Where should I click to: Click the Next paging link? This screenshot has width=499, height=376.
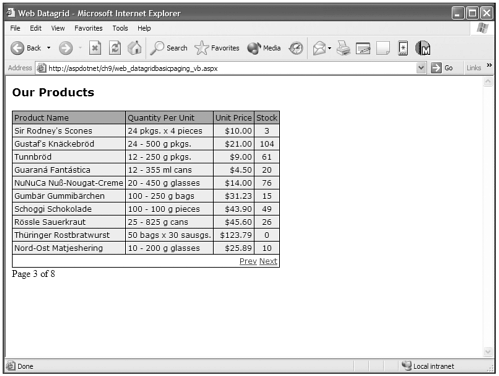[268, 261]
